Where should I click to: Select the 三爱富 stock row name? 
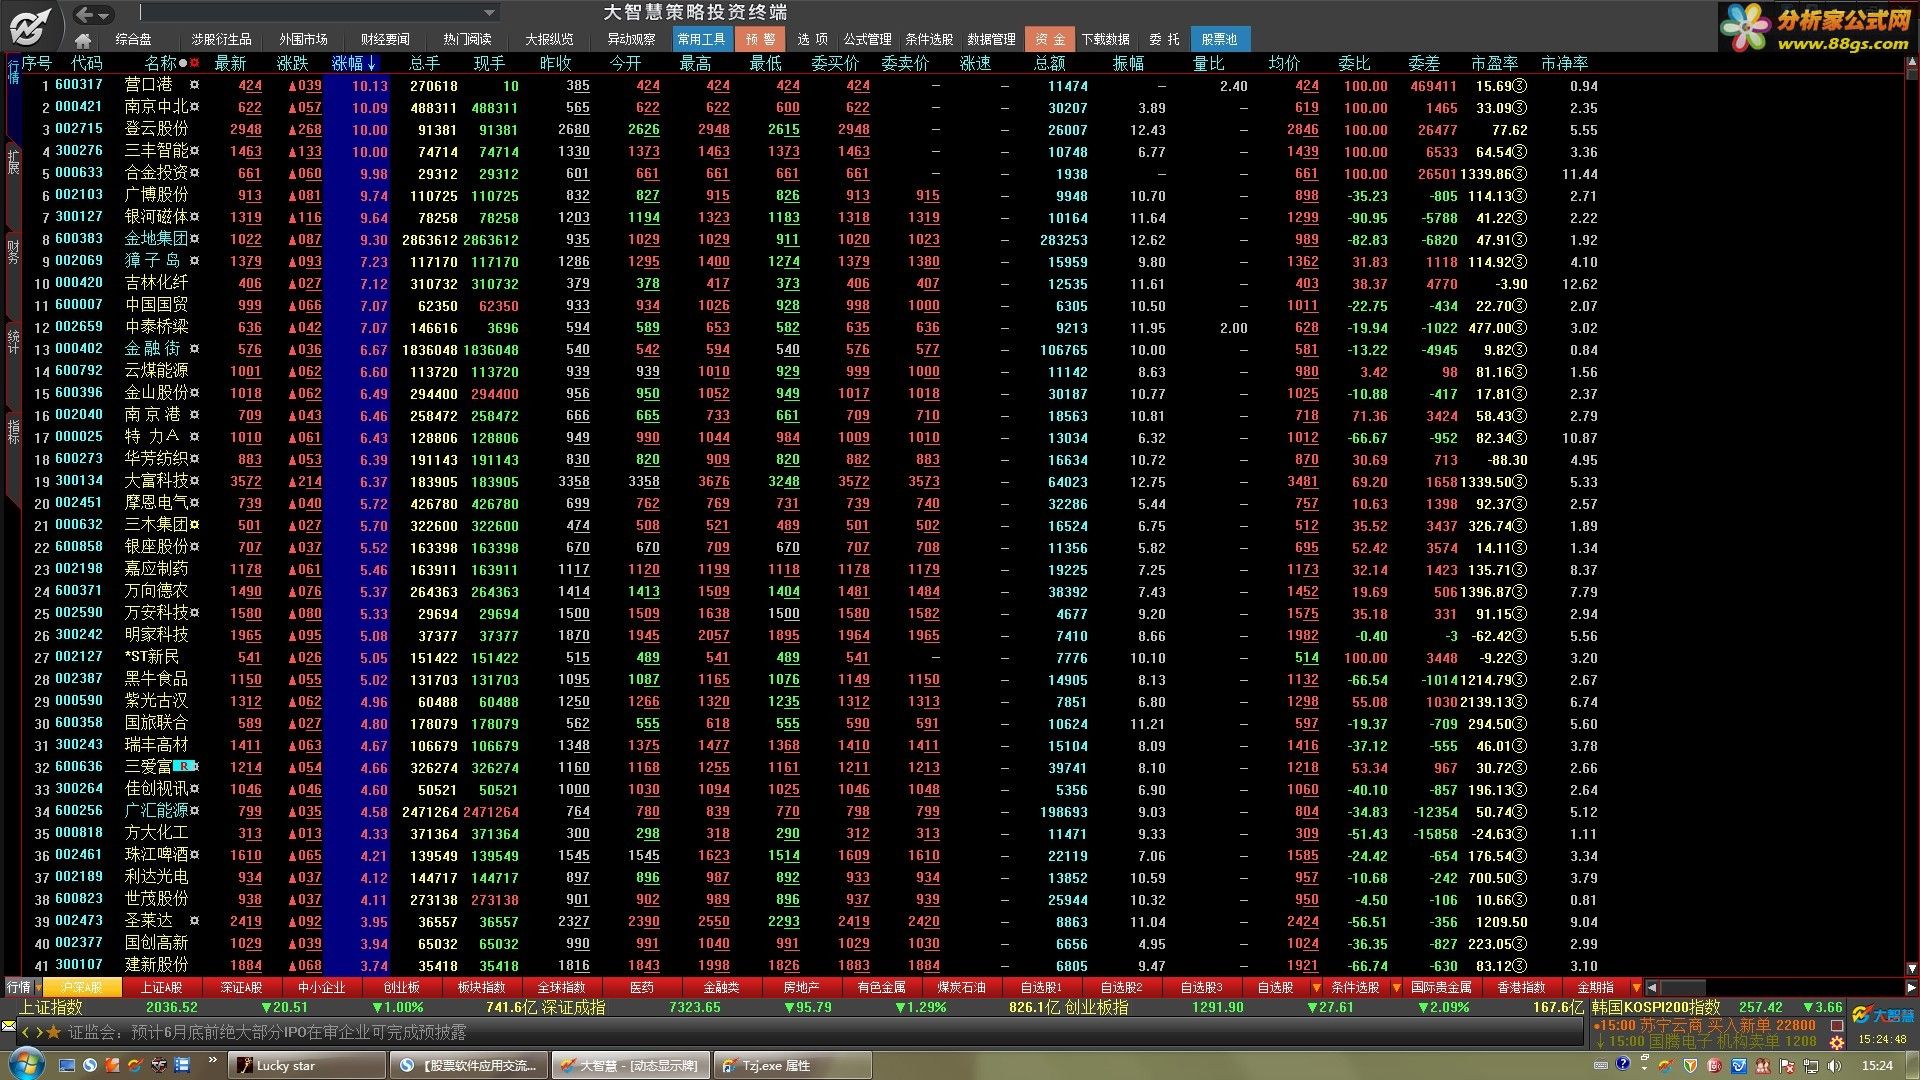click(x=148, y=767)
